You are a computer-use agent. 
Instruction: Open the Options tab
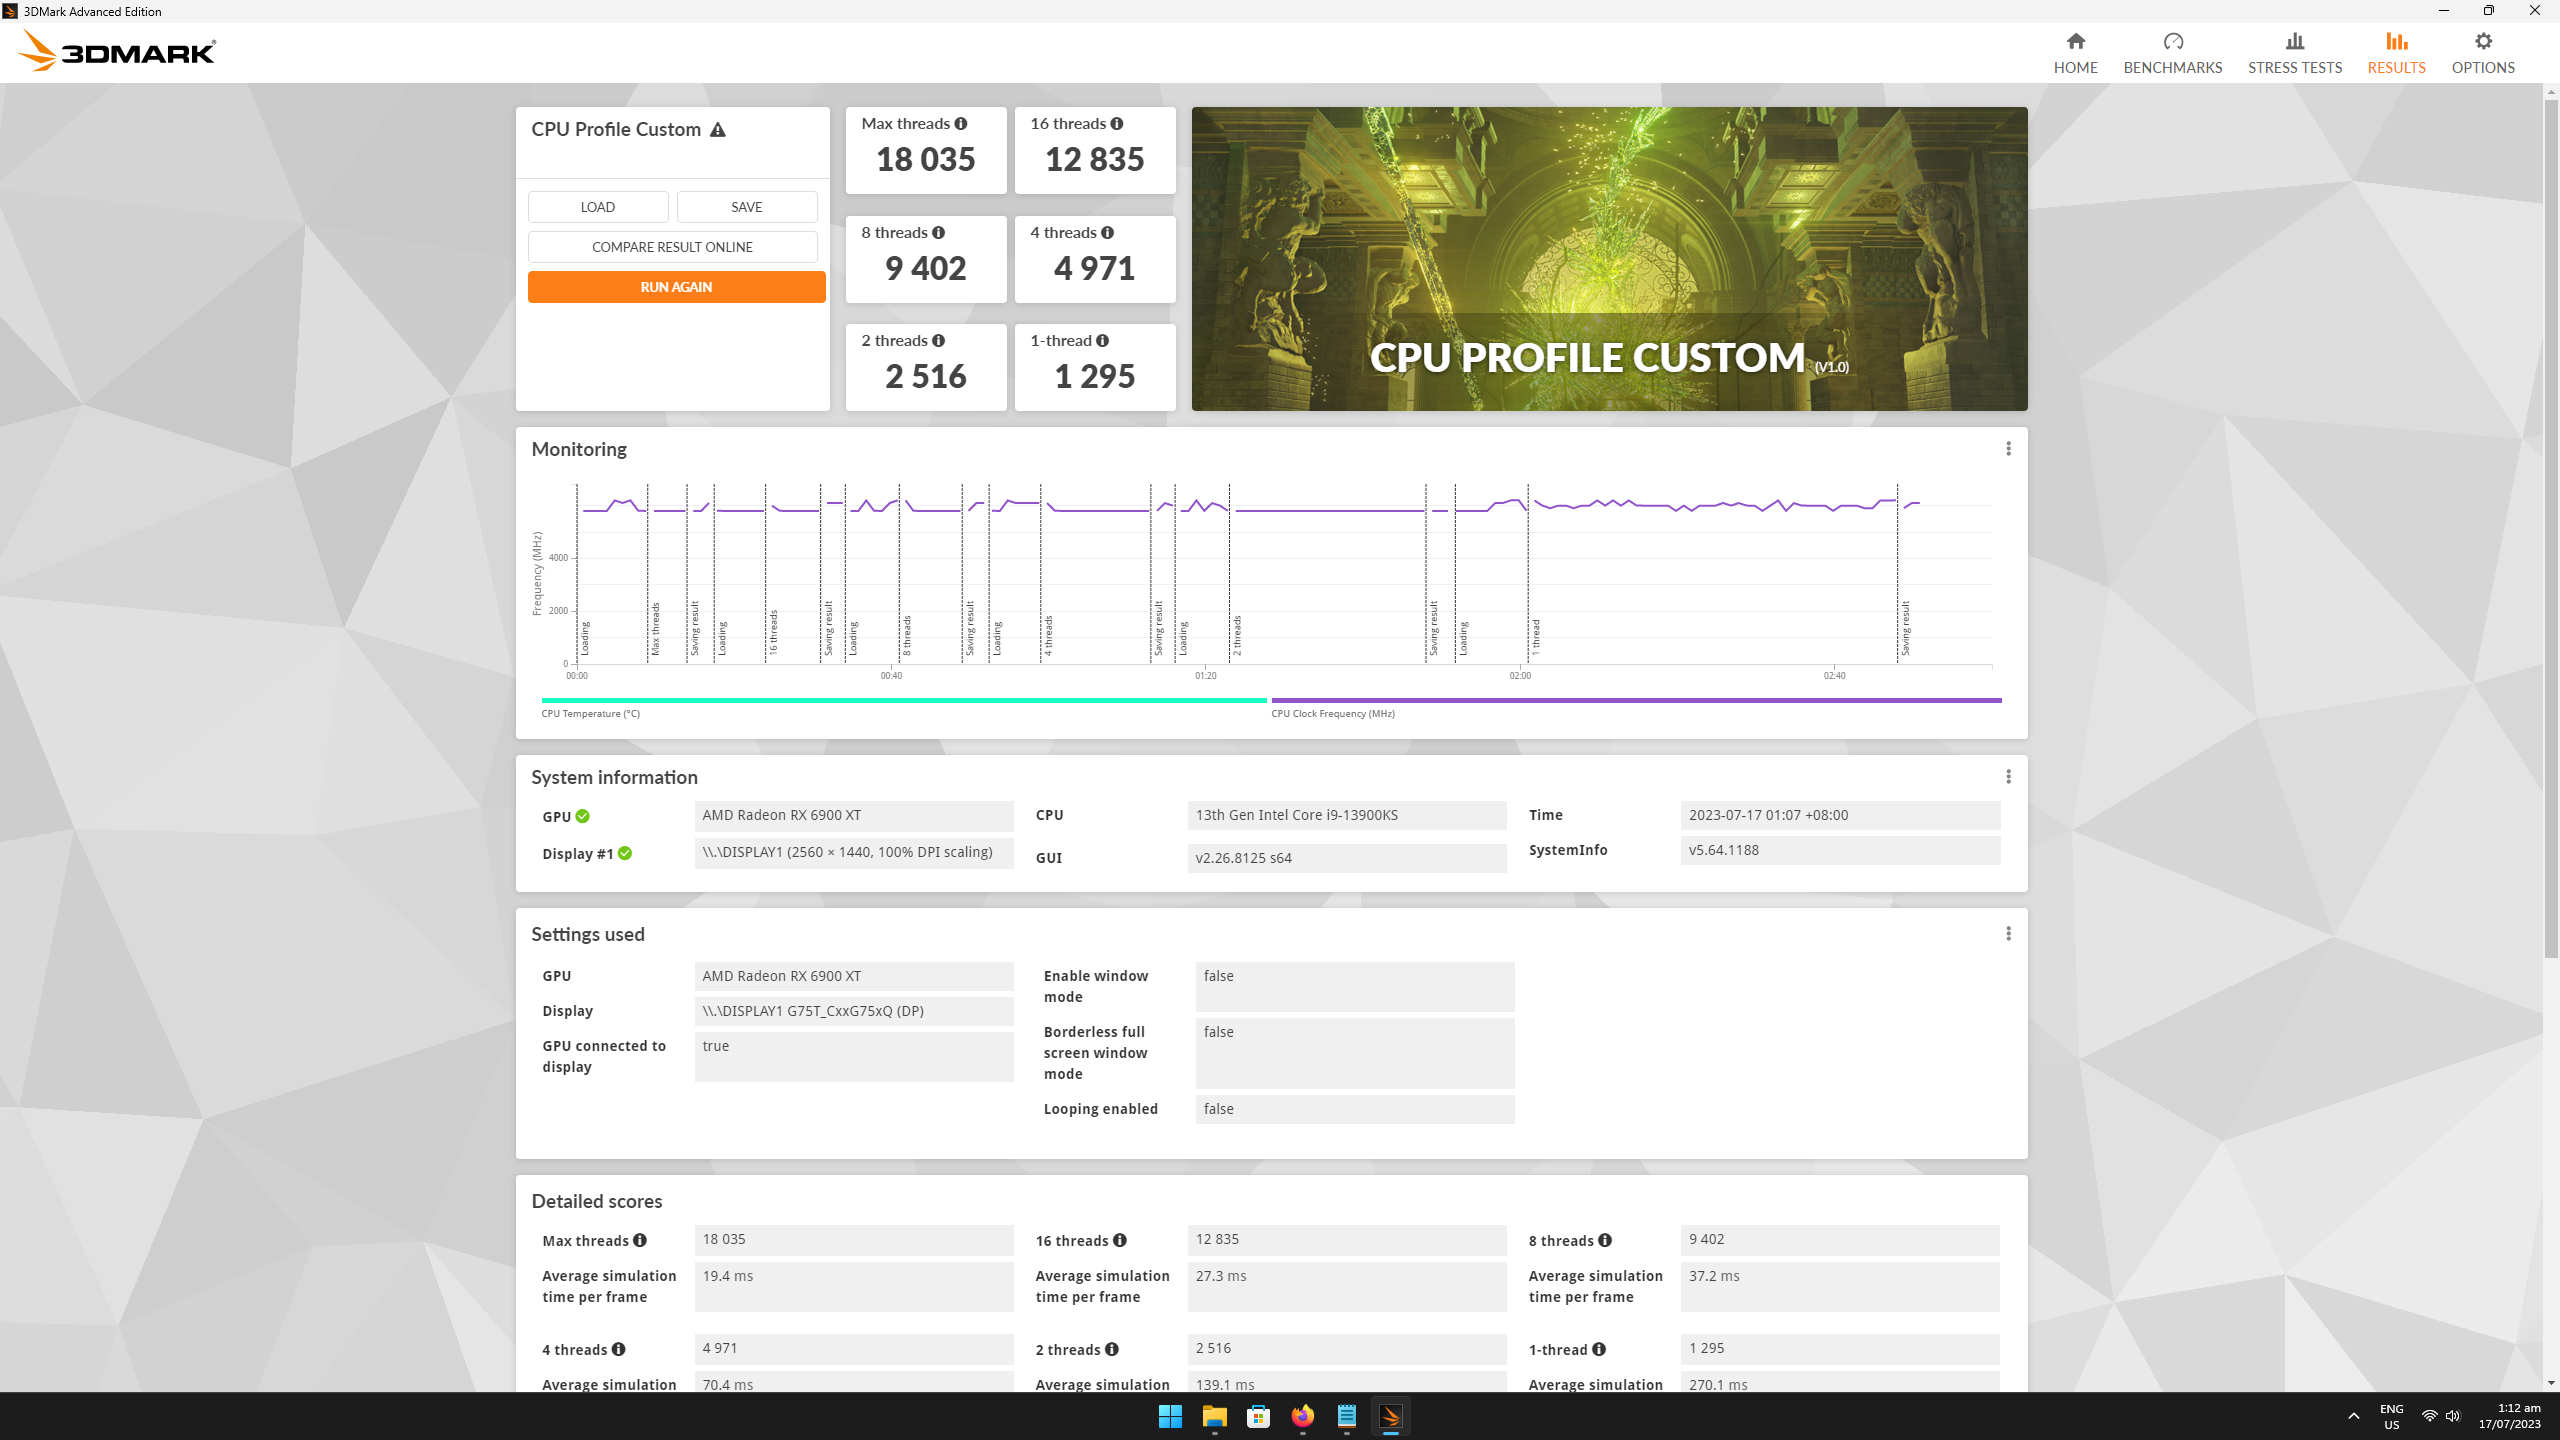[2483, 53]
